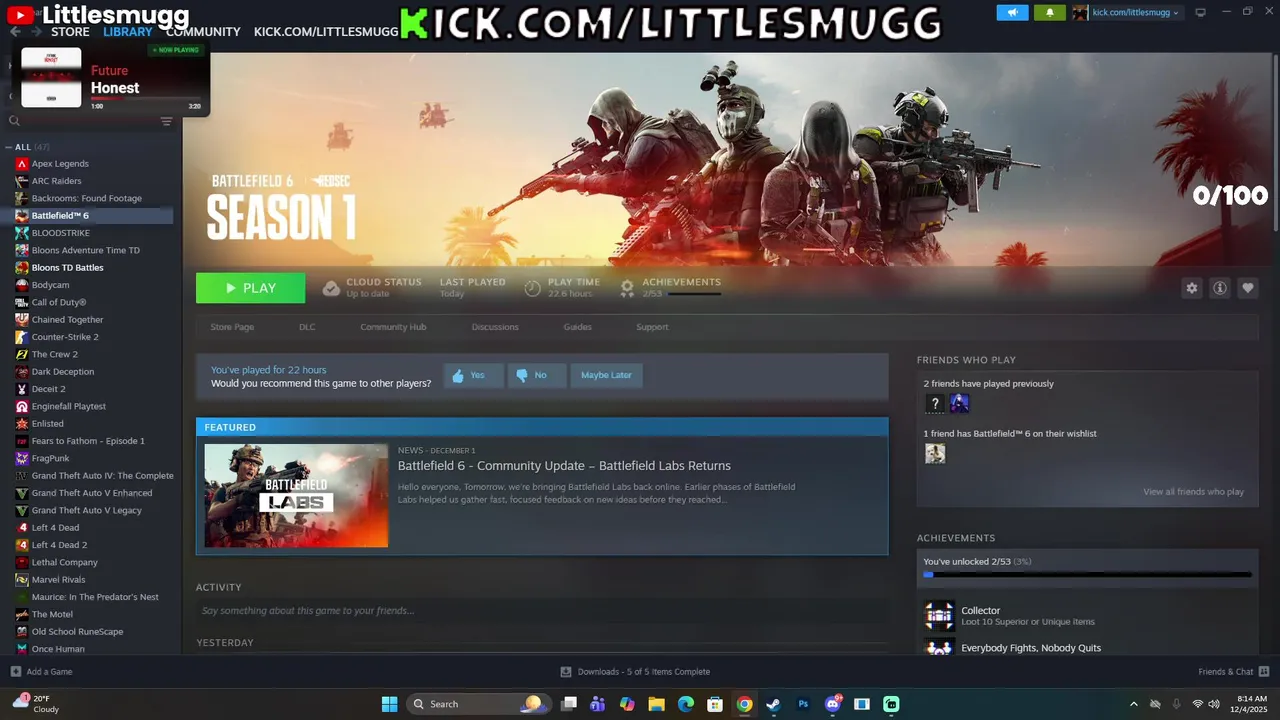Choose No for the recommendation
The height and width of the screenshot is (720, 1280).
click(x=537, y=376)
